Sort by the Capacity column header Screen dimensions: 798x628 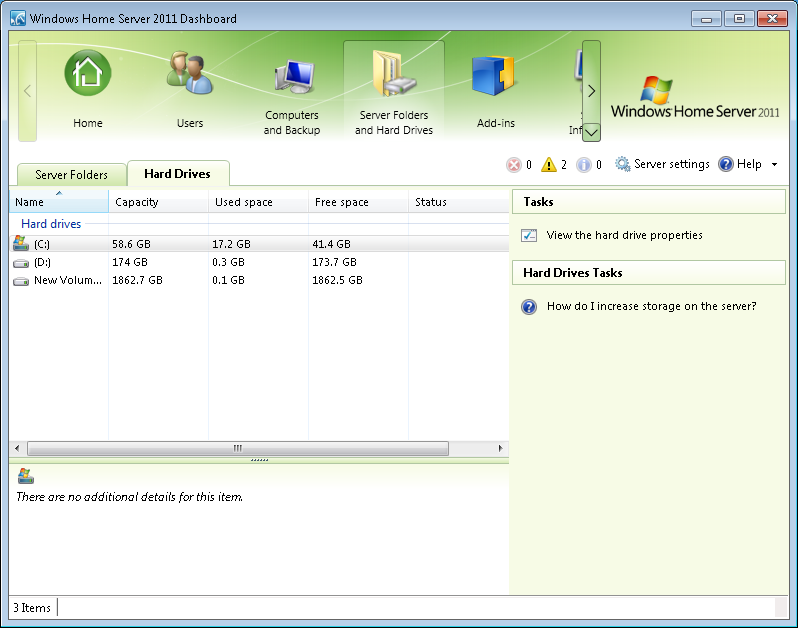coord(158,202)
